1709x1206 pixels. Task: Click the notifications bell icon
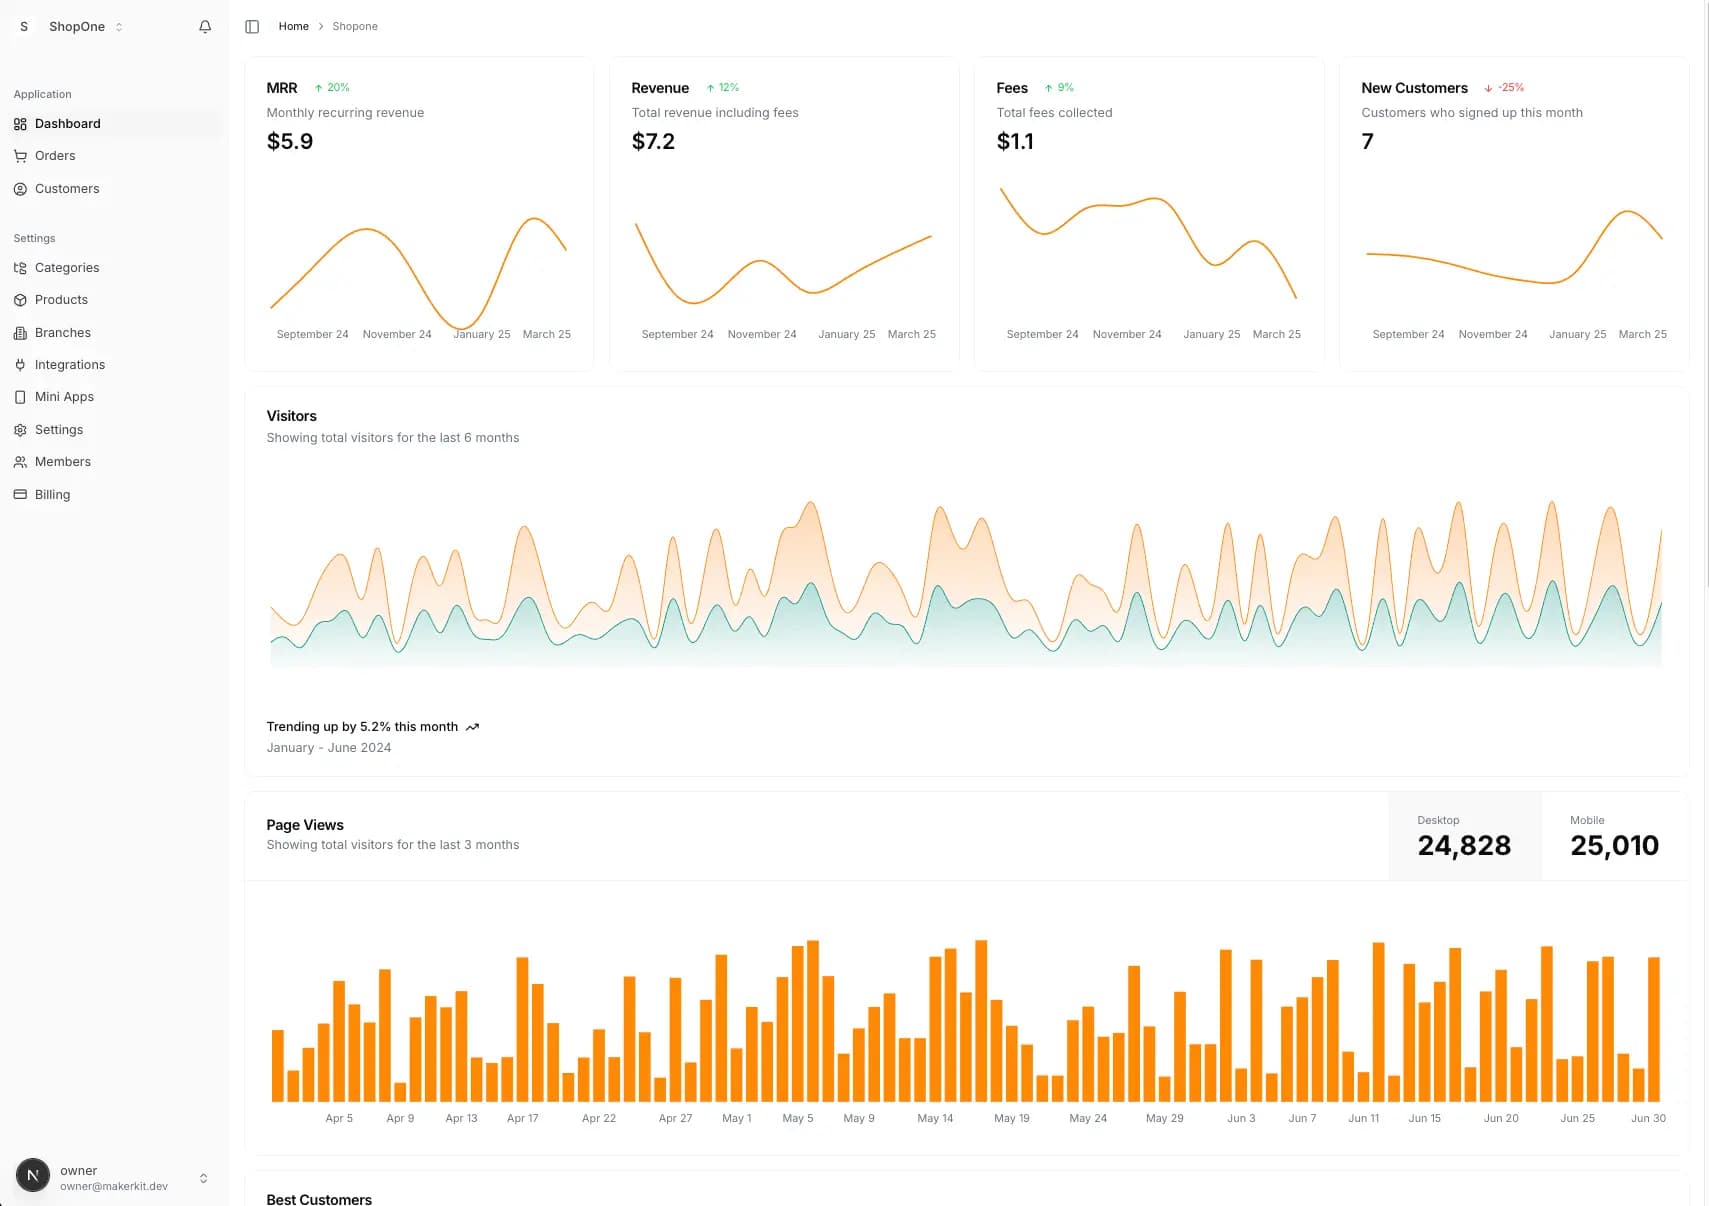(x=205, y=27)
